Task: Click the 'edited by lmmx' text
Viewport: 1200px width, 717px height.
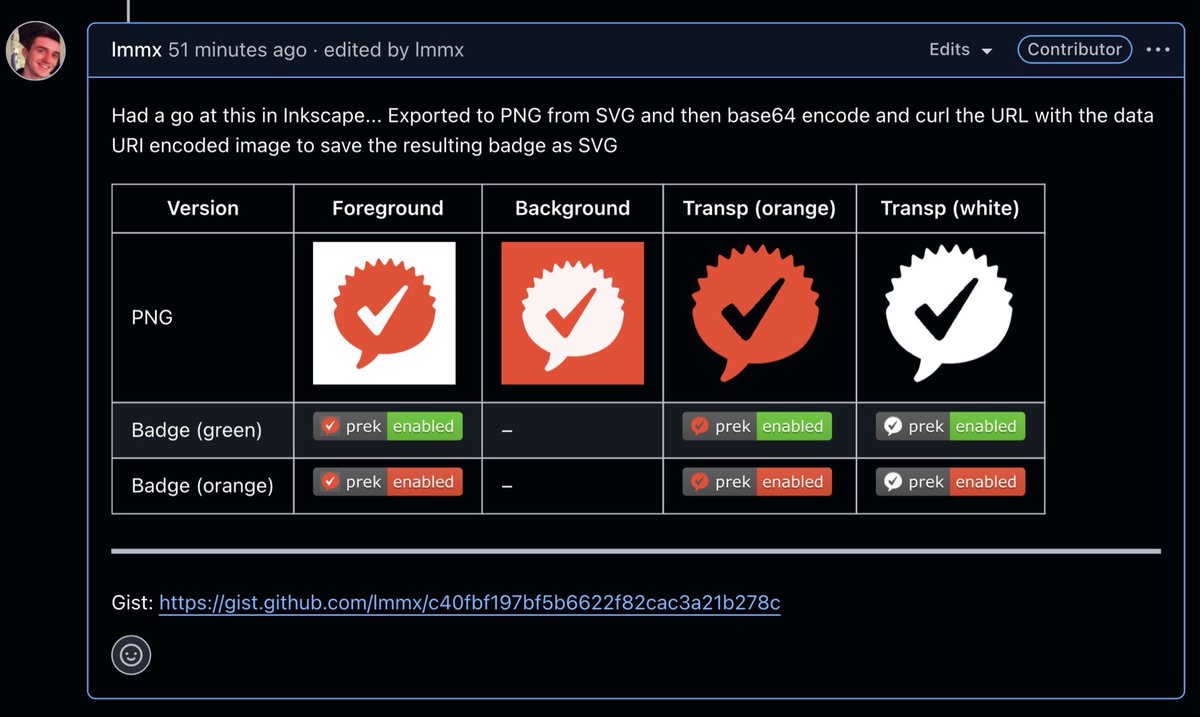Action: (x=395, y=49)
